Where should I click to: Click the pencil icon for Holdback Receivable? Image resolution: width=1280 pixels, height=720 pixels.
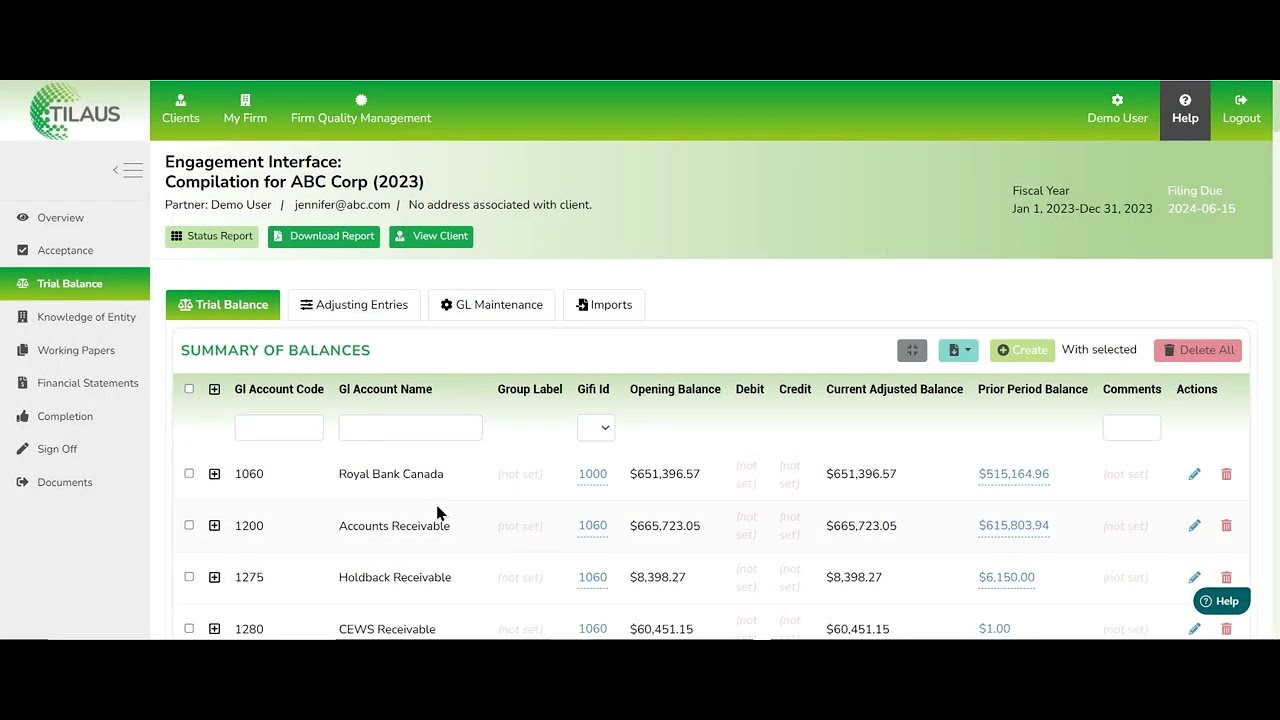point(1194,577)
